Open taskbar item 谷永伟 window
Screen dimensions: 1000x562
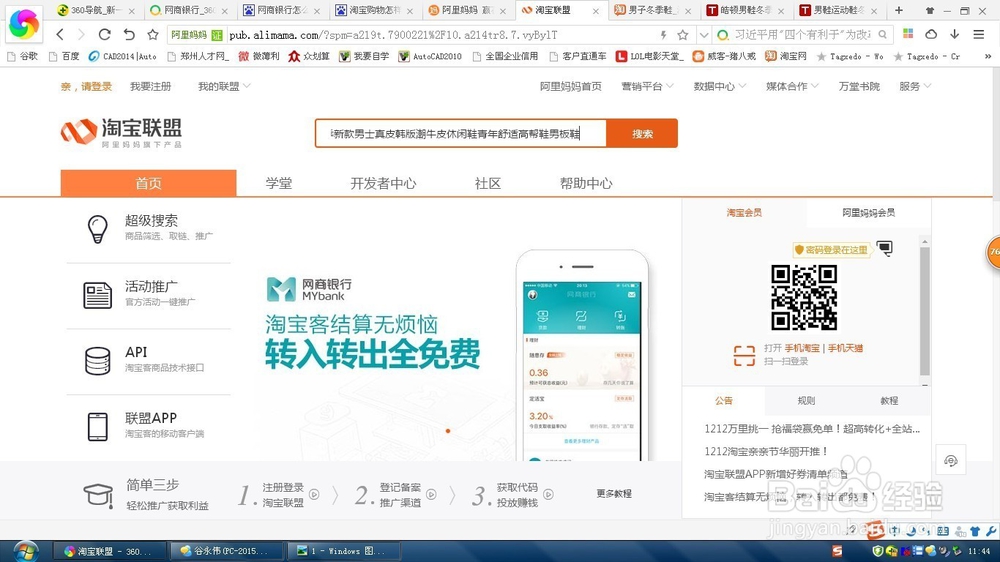[x=229, y=551]
